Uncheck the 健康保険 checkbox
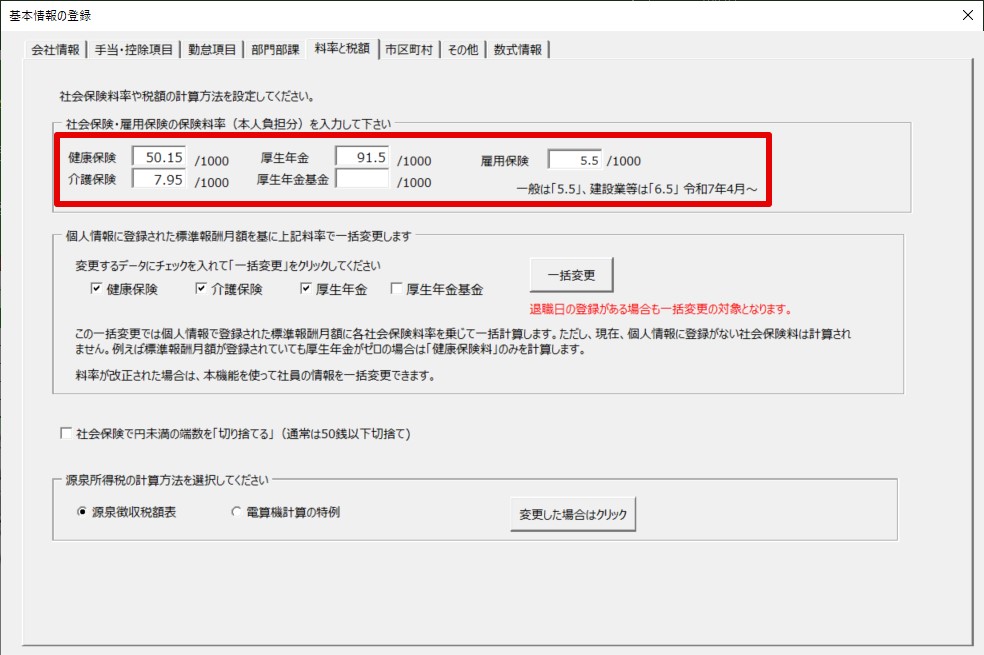Viewport: 984px width, 655px height. point(97,289)
